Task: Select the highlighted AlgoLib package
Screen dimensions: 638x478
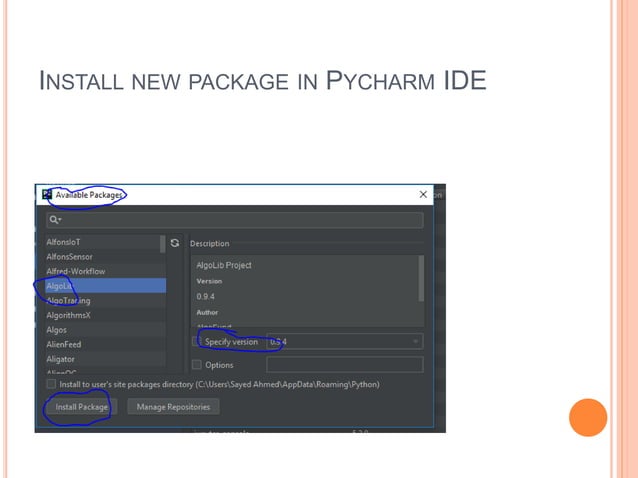Action: coord(105,286)
